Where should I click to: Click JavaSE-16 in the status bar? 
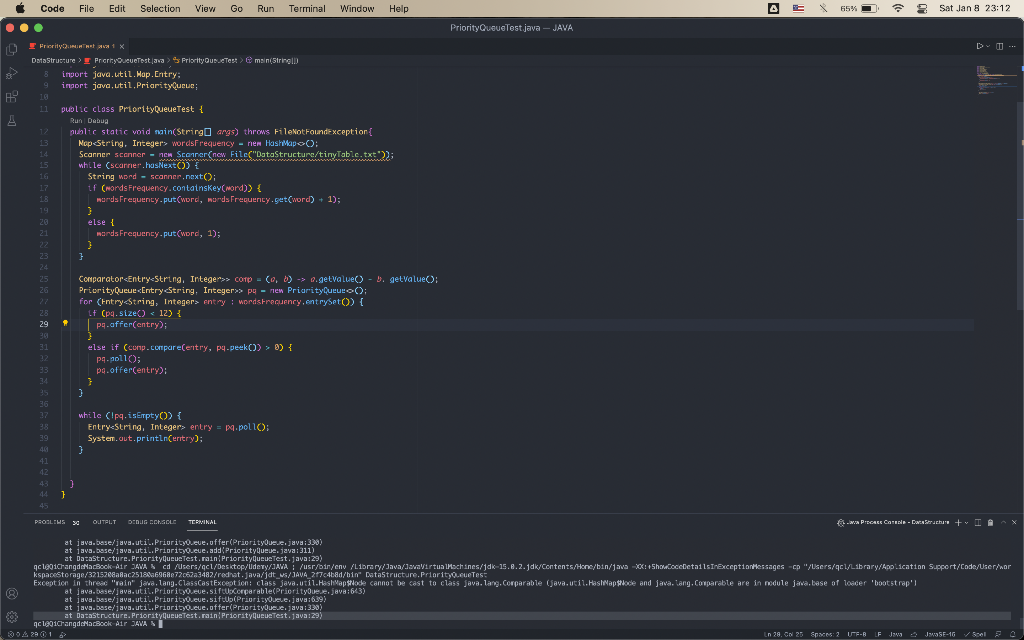pos(940,634)
